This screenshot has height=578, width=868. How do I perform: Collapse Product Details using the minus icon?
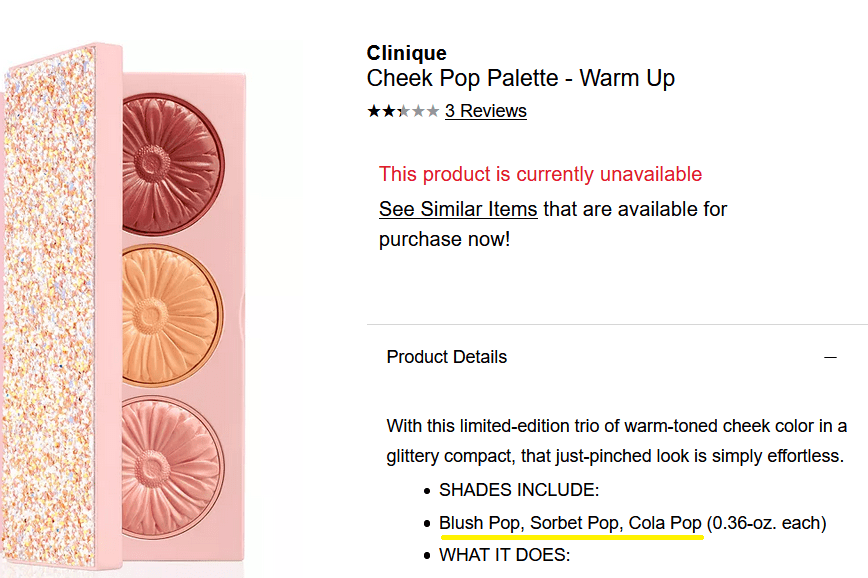(x=829, y=357)
